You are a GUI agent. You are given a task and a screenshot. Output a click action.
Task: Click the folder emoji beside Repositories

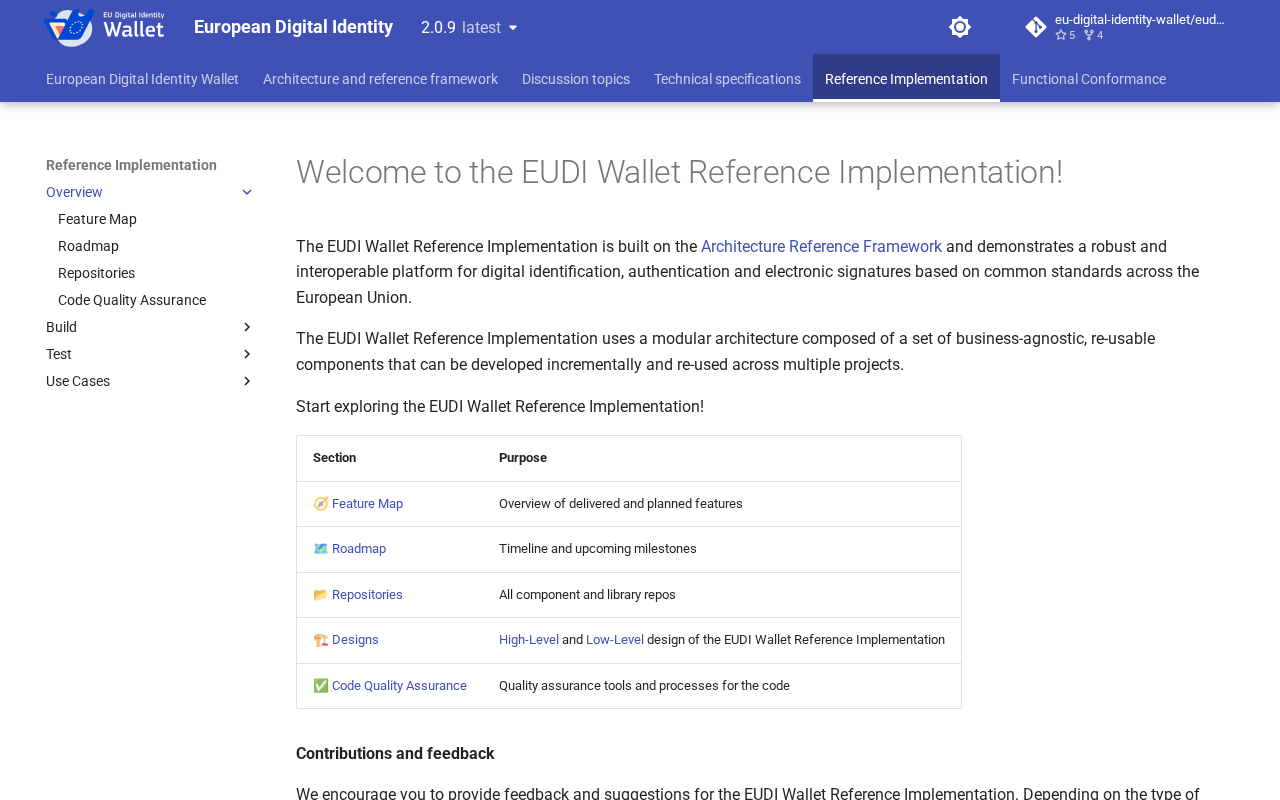coord(320,595)
